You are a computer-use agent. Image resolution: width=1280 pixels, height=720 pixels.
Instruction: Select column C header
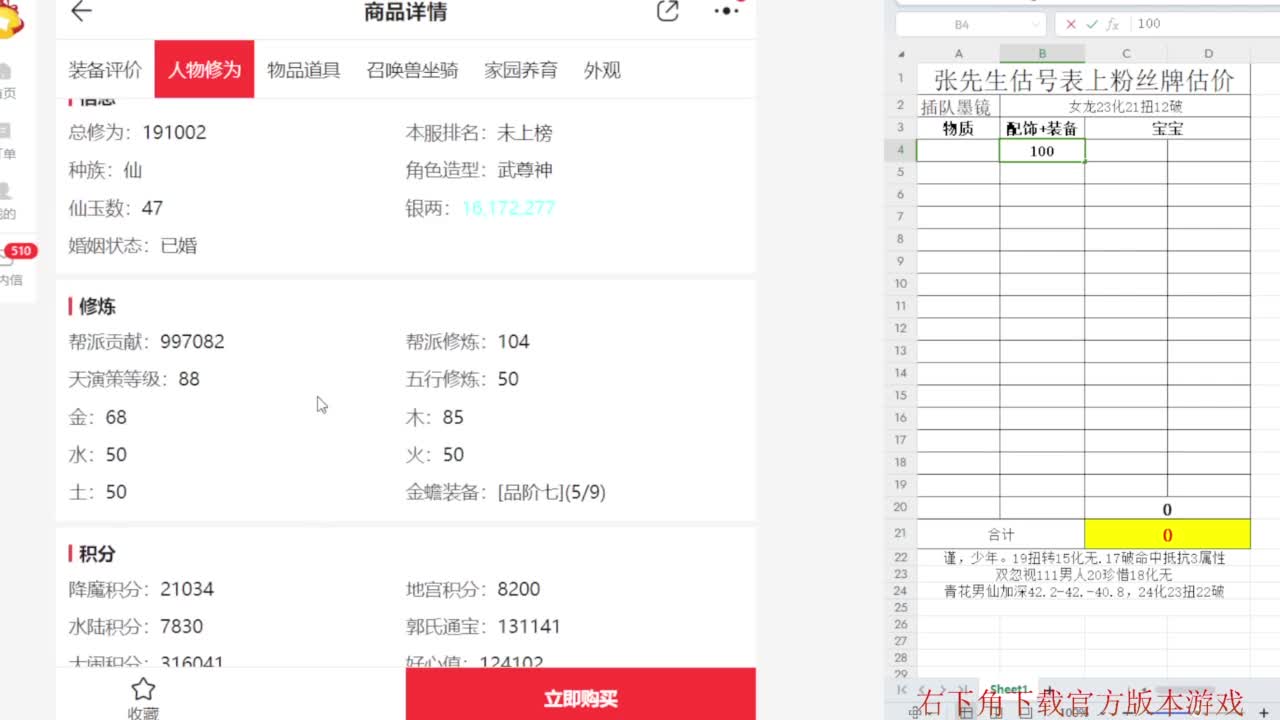coord(1126,54)
